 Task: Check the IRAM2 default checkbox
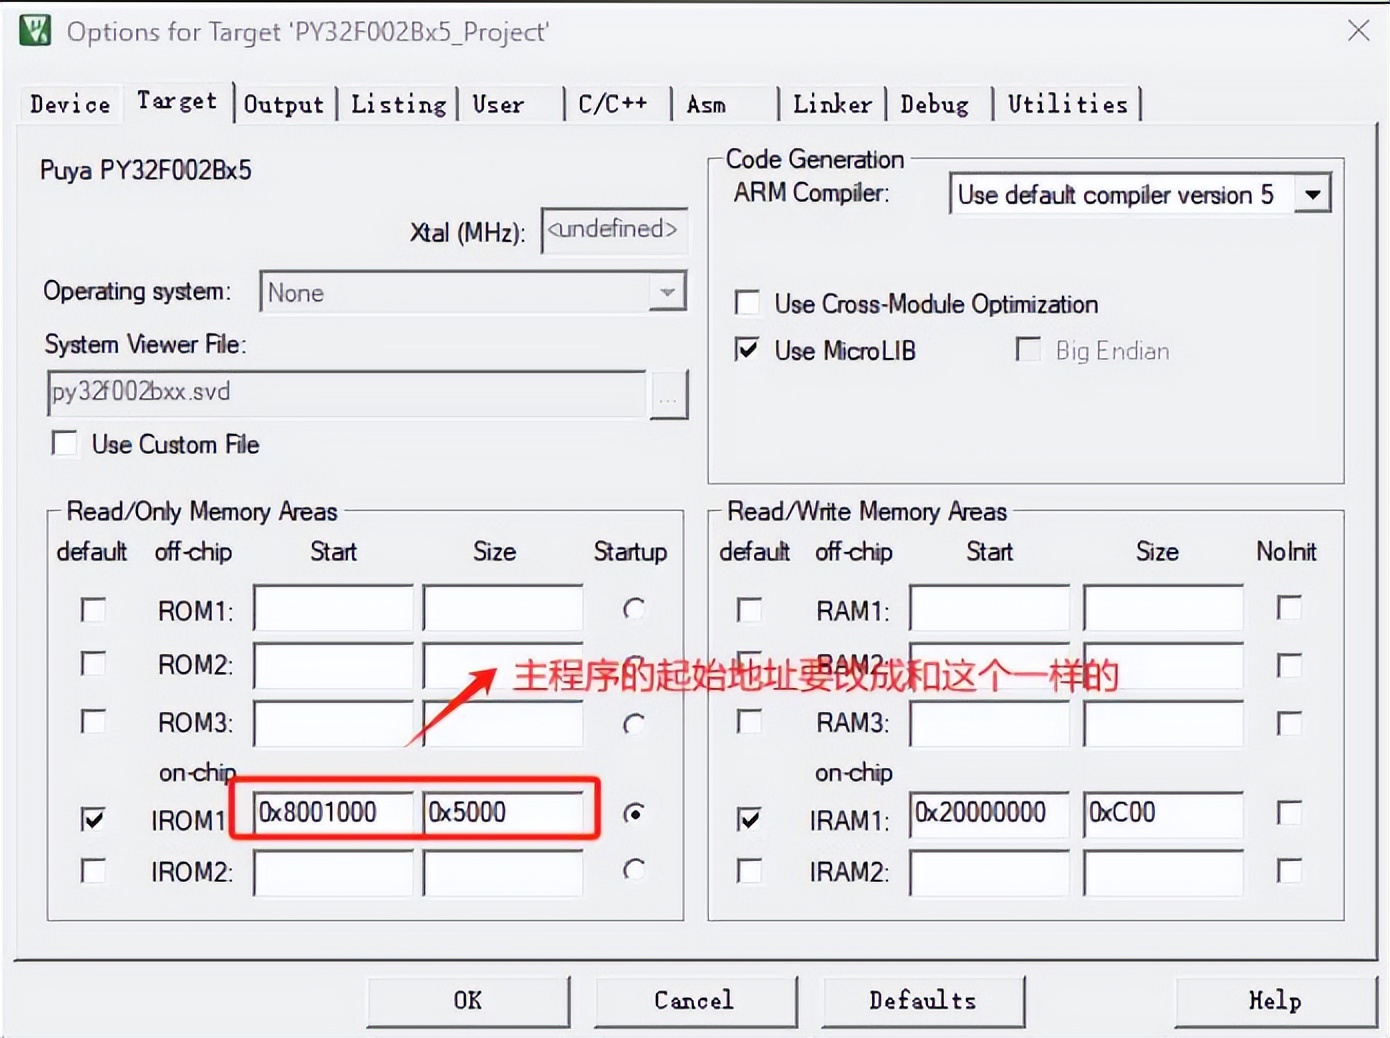pyautogui.click(x=749, y=871)
